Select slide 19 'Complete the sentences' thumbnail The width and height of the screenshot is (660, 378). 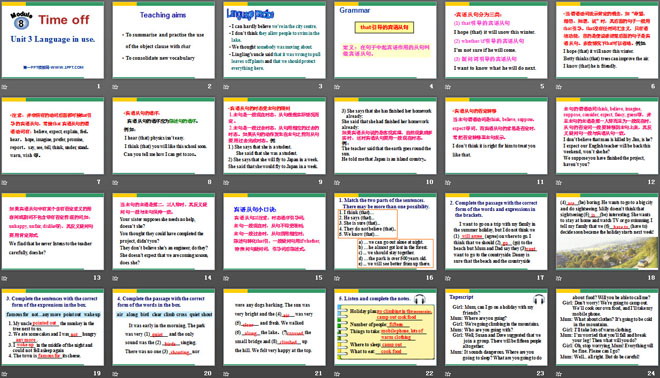tap(53, 327)
